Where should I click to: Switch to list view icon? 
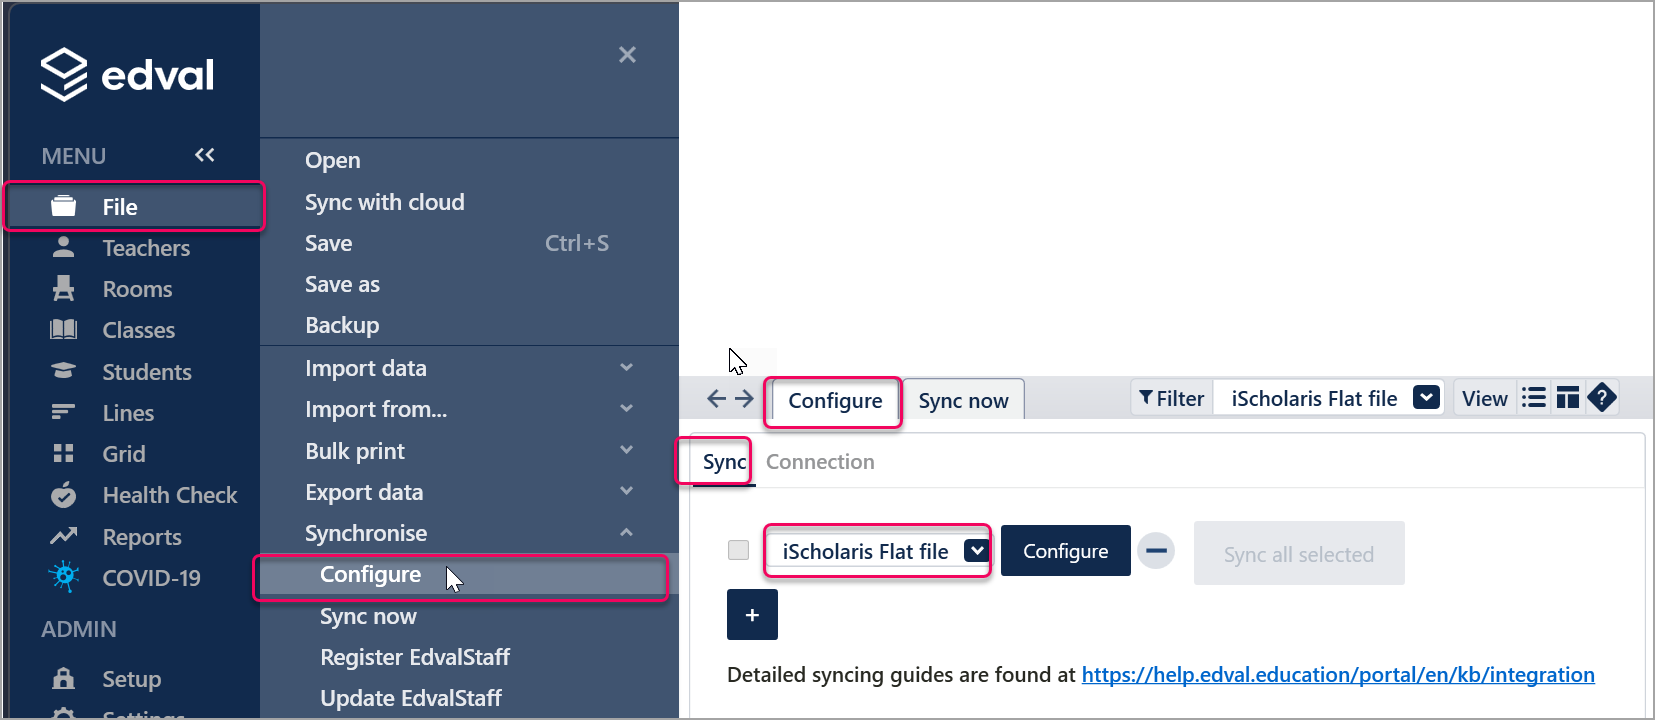[x=1534, y=398]
